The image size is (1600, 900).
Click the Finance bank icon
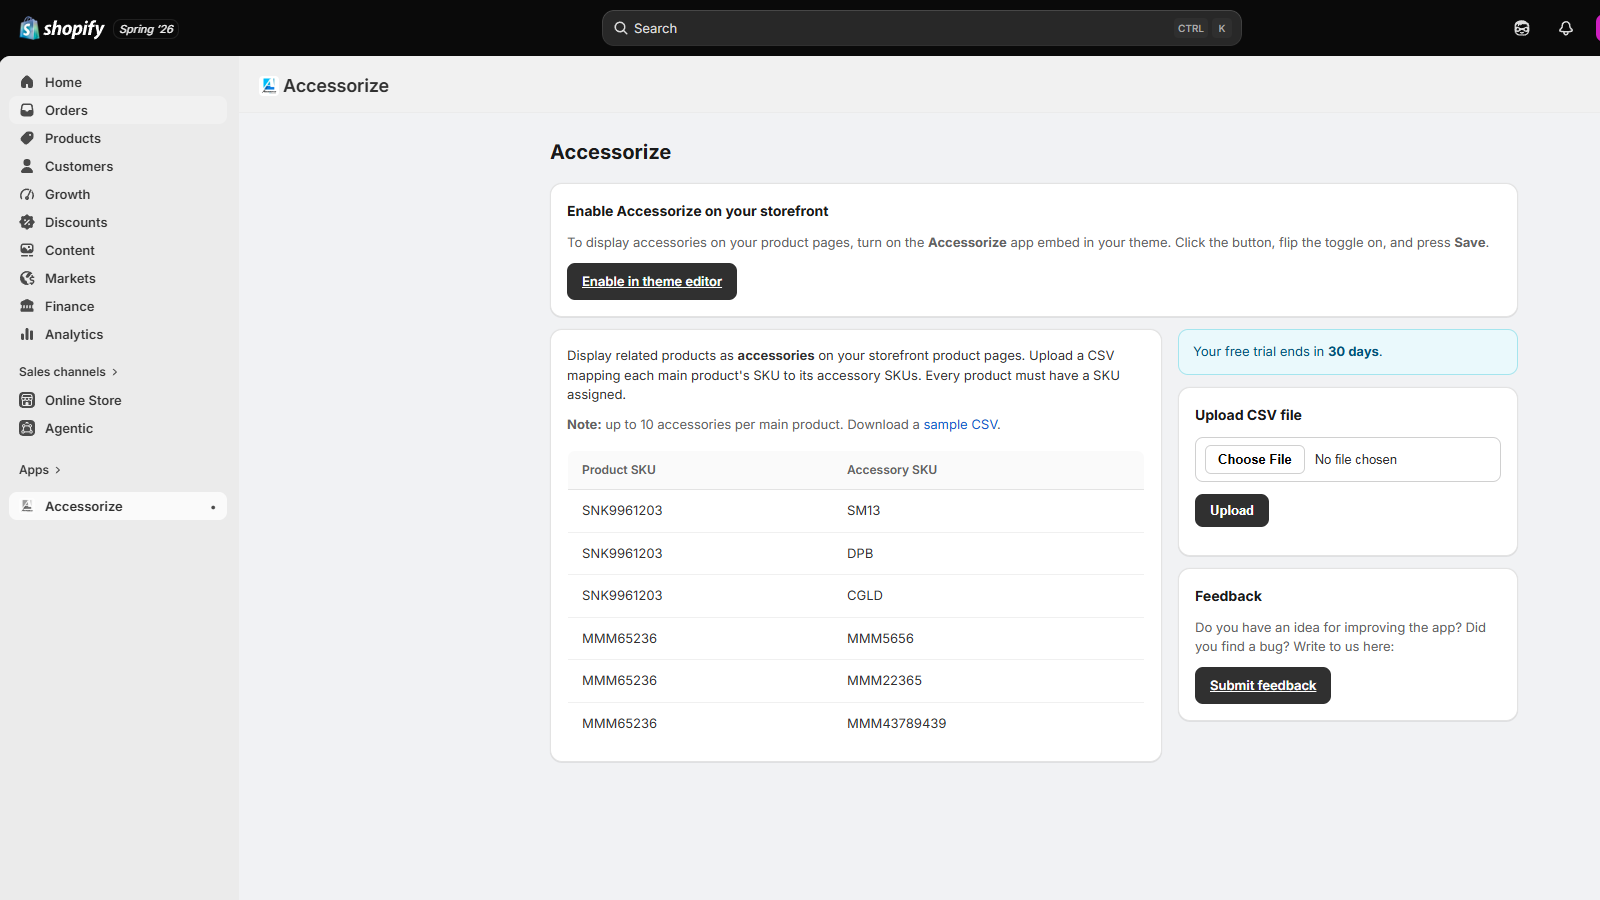pos(27,306)
